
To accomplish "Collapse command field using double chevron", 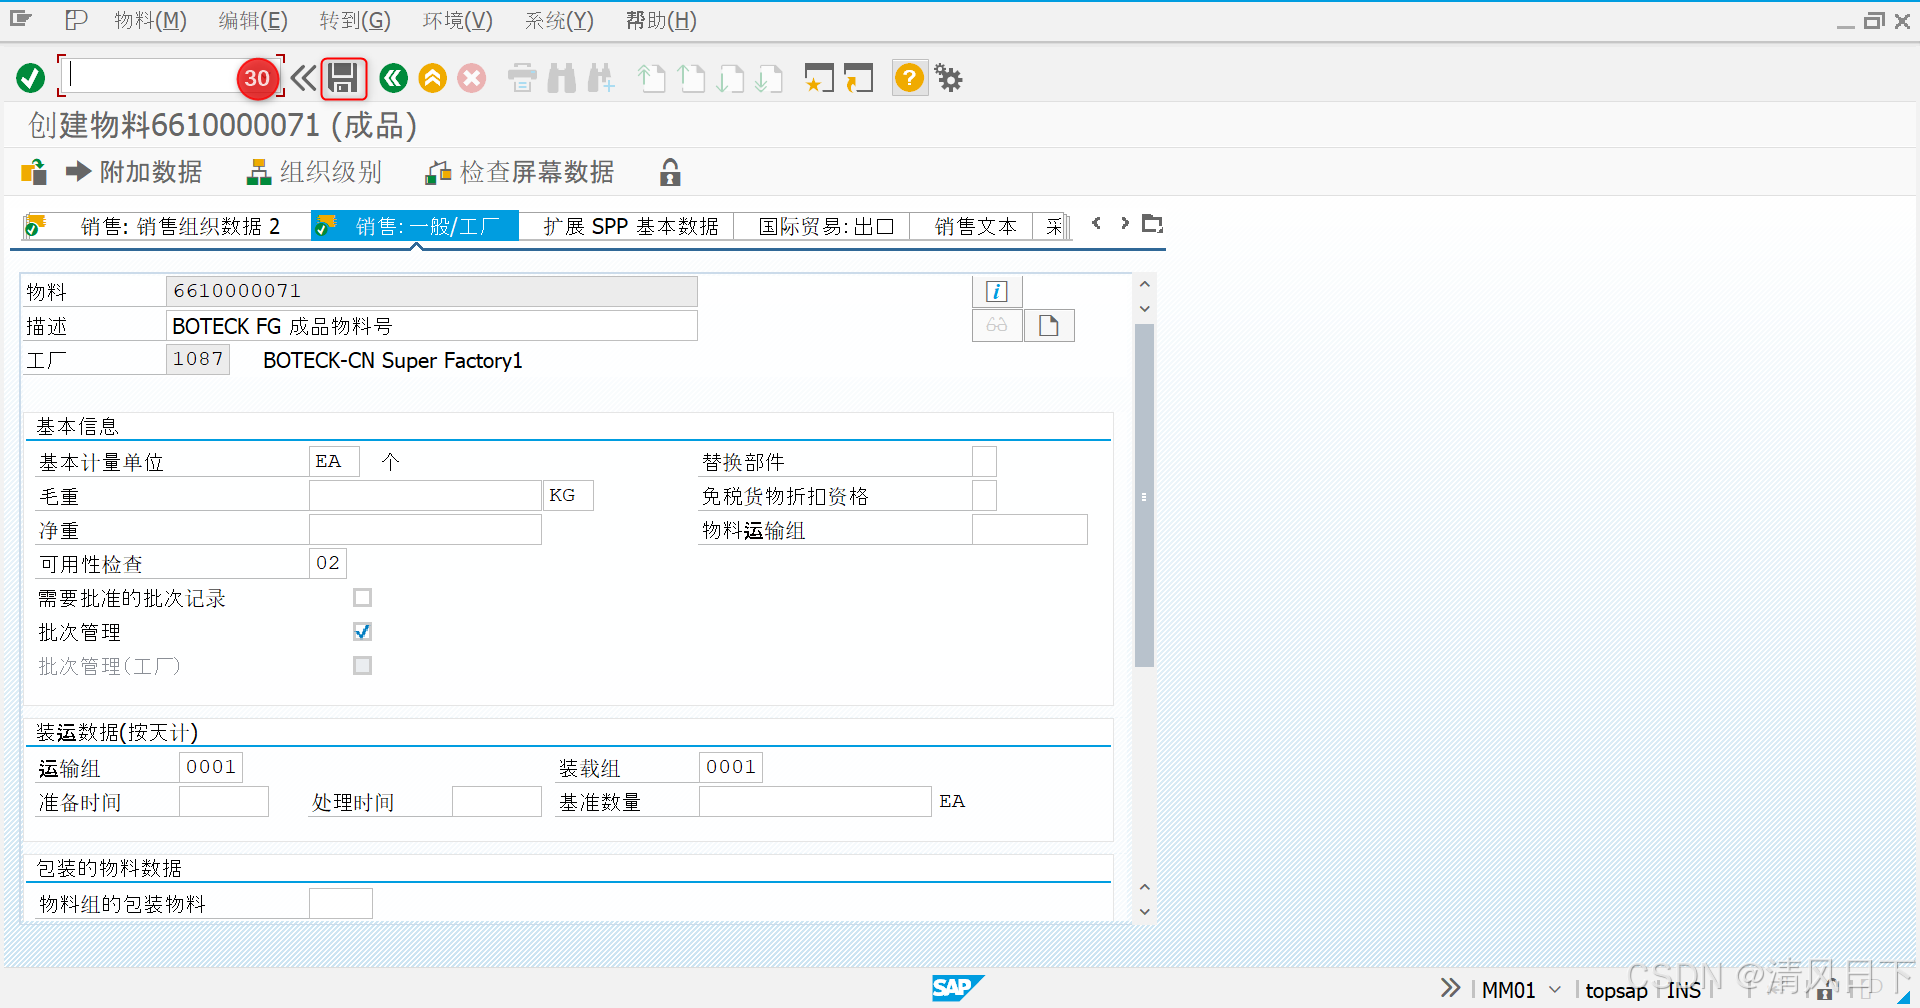I will (x=304, y=78).
